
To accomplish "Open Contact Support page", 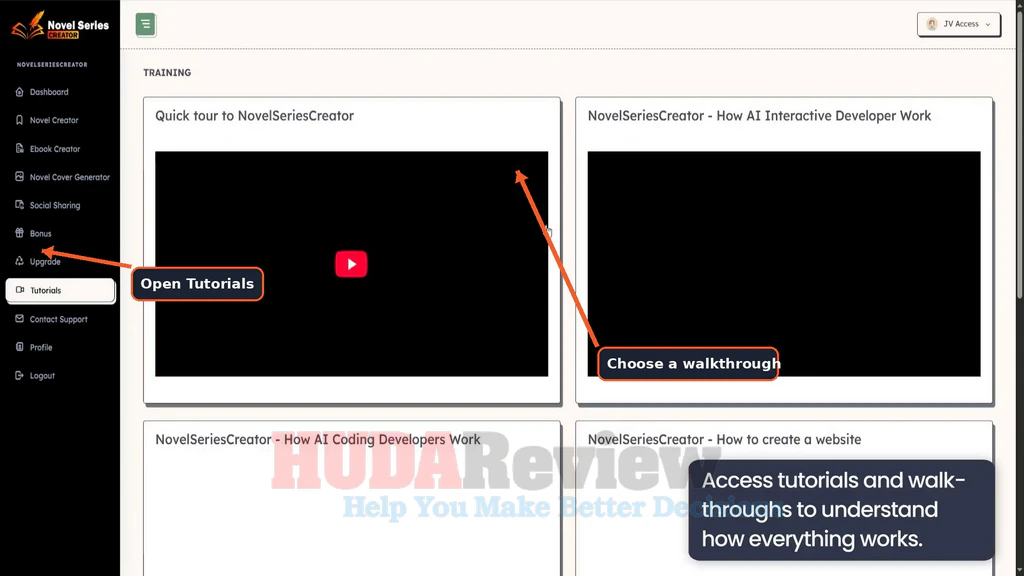I will [60, 319].
